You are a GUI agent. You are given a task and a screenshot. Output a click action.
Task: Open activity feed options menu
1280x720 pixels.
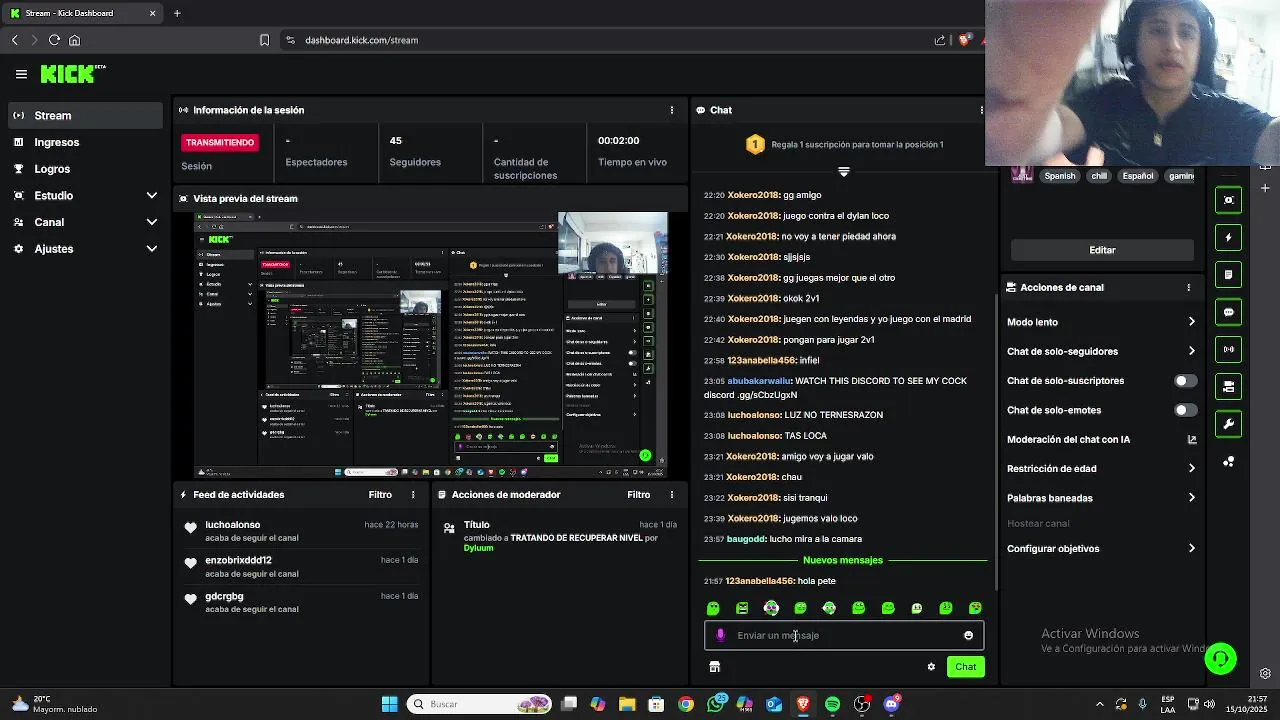(413, 495)
